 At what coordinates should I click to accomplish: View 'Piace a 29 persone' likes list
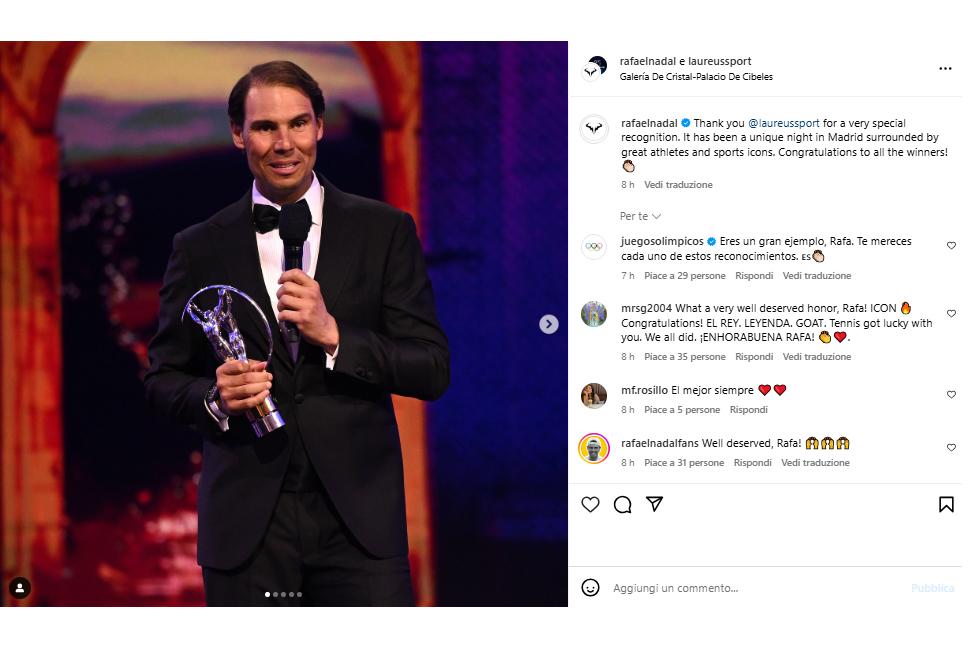point(686,275)
